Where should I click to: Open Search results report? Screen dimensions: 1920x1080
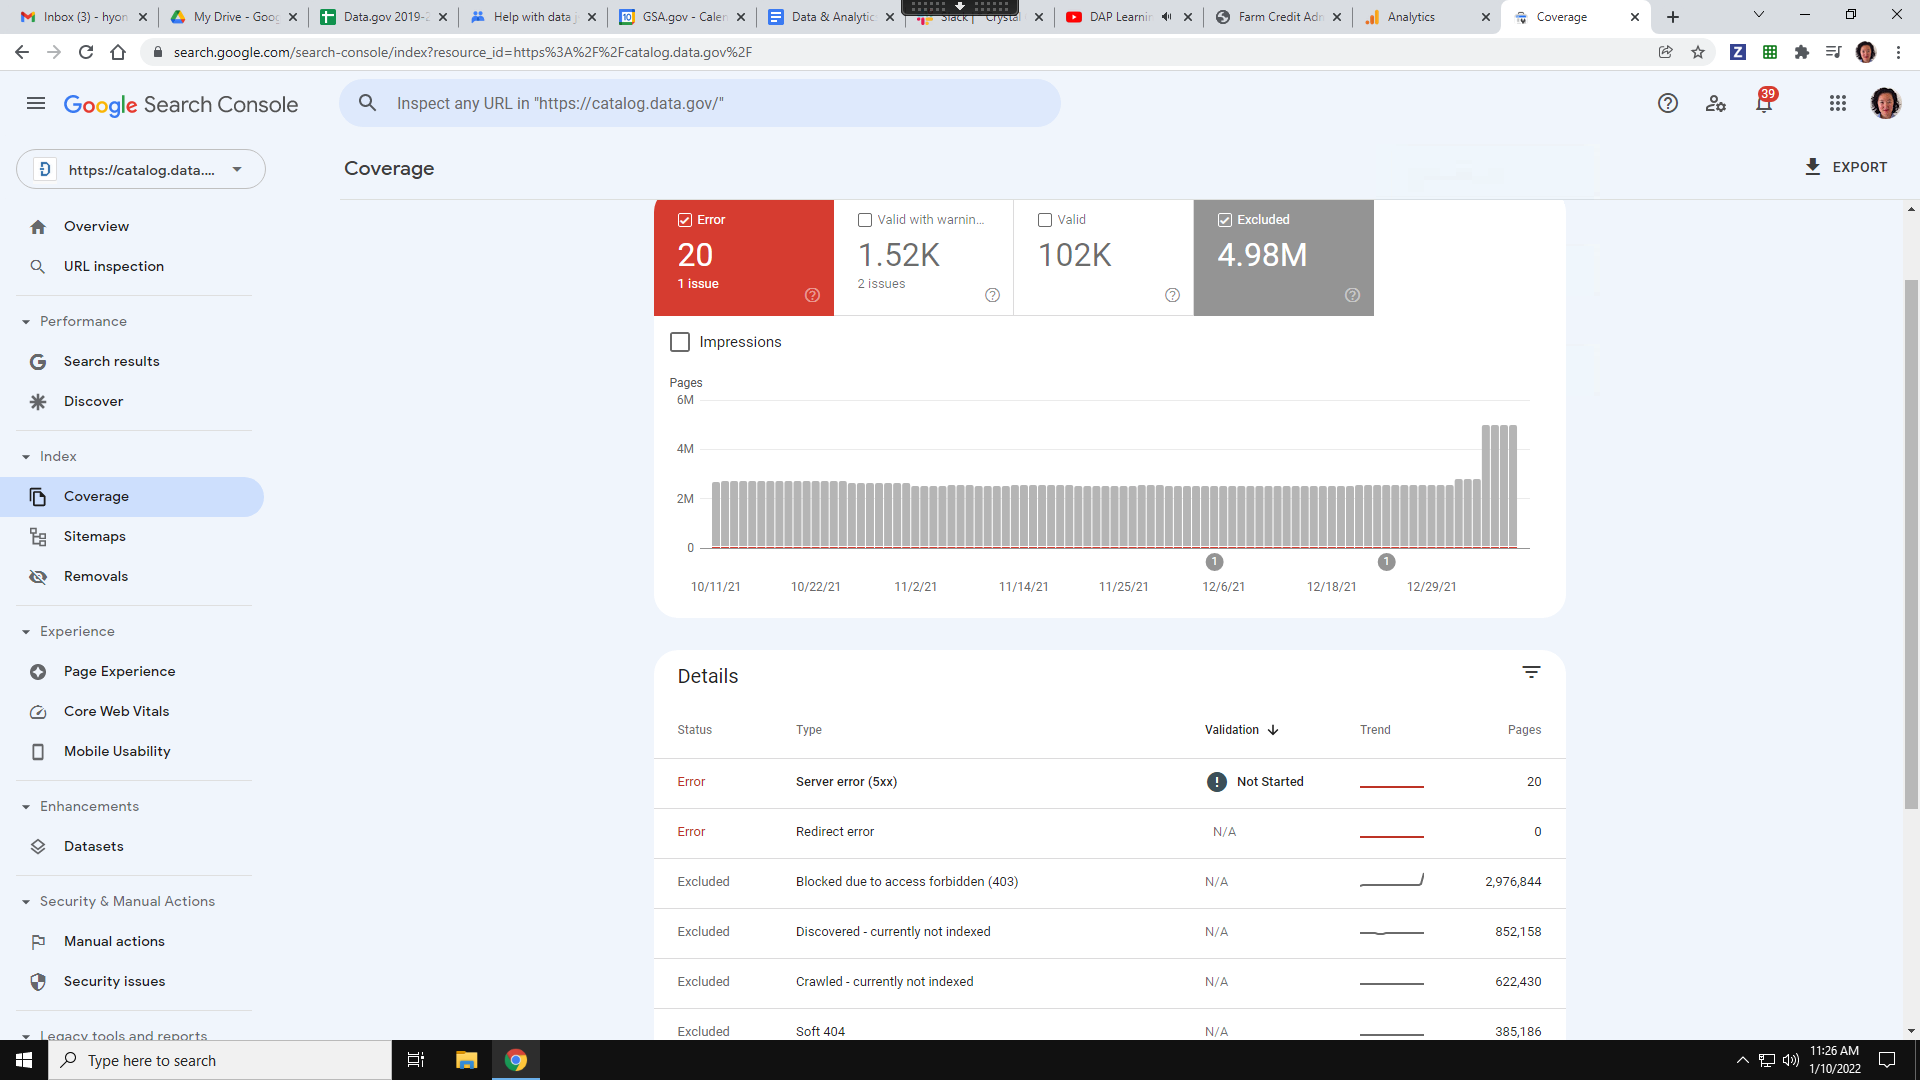(x=132, y=361)
